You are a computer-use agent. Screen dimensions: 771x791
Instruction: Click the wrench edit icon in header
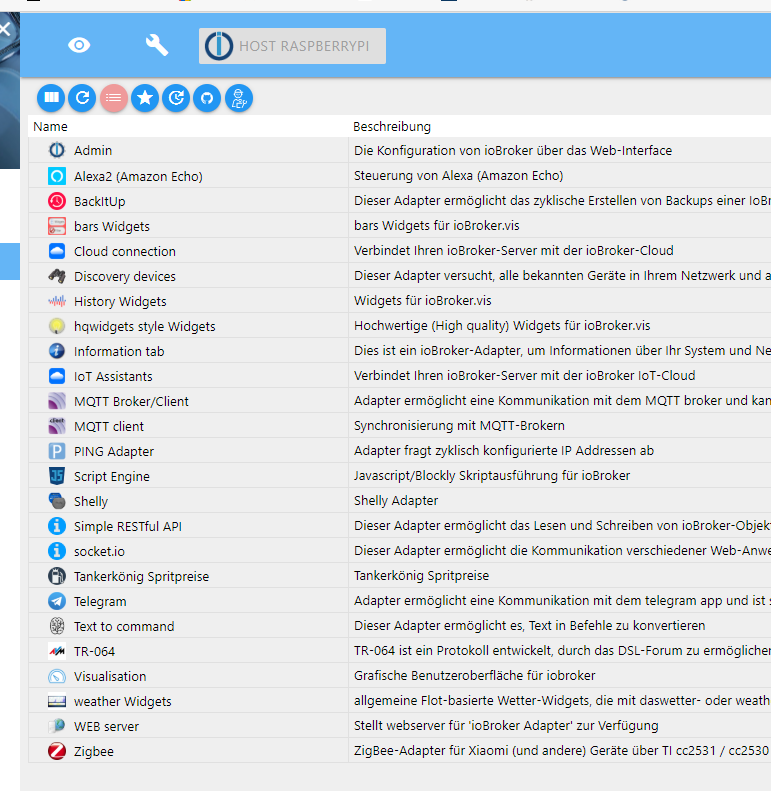pyautogui.click(x=156, y=45)
